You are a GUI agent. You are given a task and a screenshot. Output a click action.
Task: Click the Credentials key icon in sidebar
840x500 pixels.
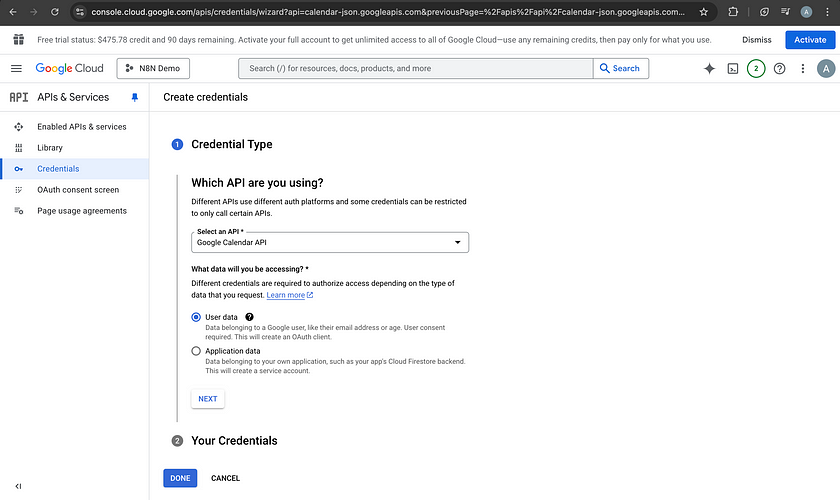pos(19,169)
